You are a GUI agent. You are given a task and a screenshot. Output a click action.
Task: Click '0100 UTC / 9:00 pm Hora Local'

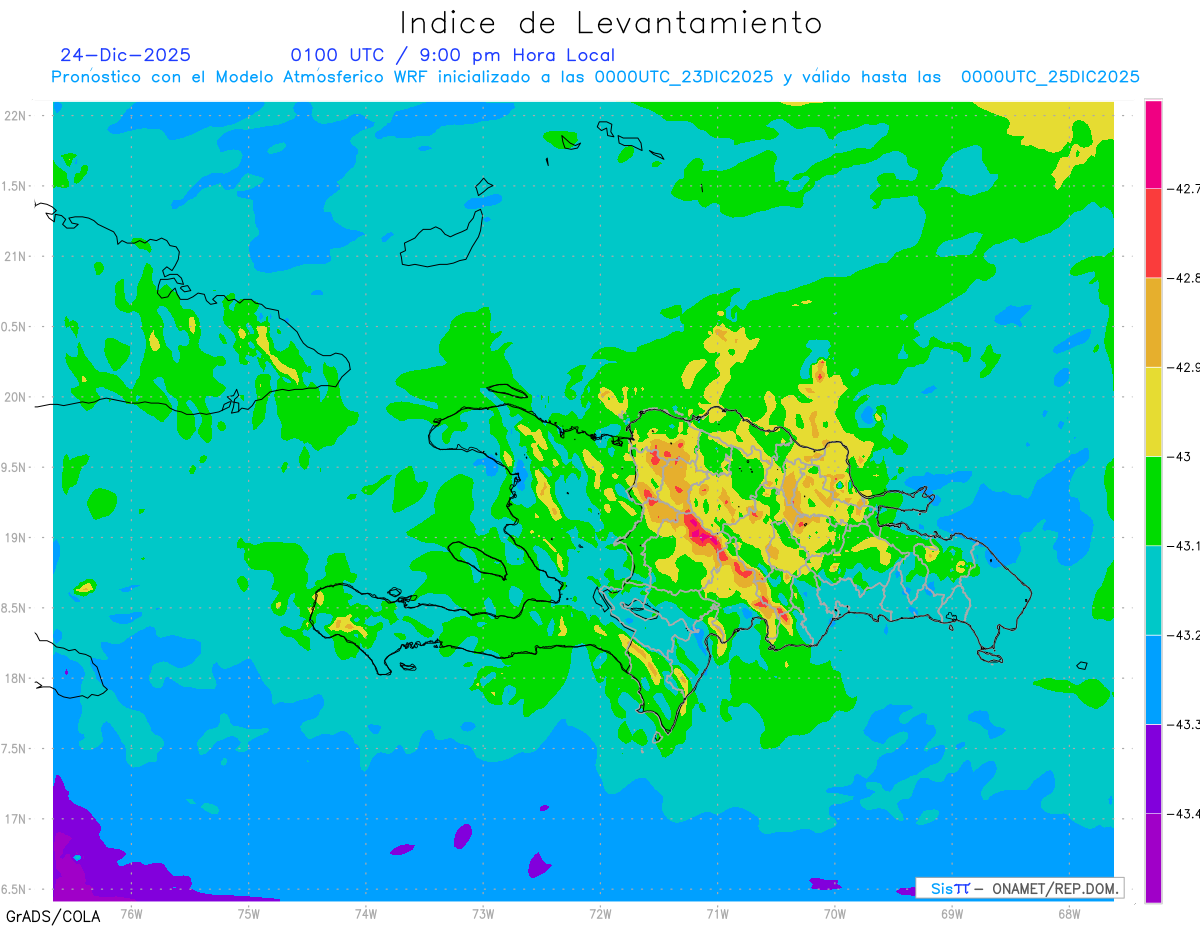452,55
